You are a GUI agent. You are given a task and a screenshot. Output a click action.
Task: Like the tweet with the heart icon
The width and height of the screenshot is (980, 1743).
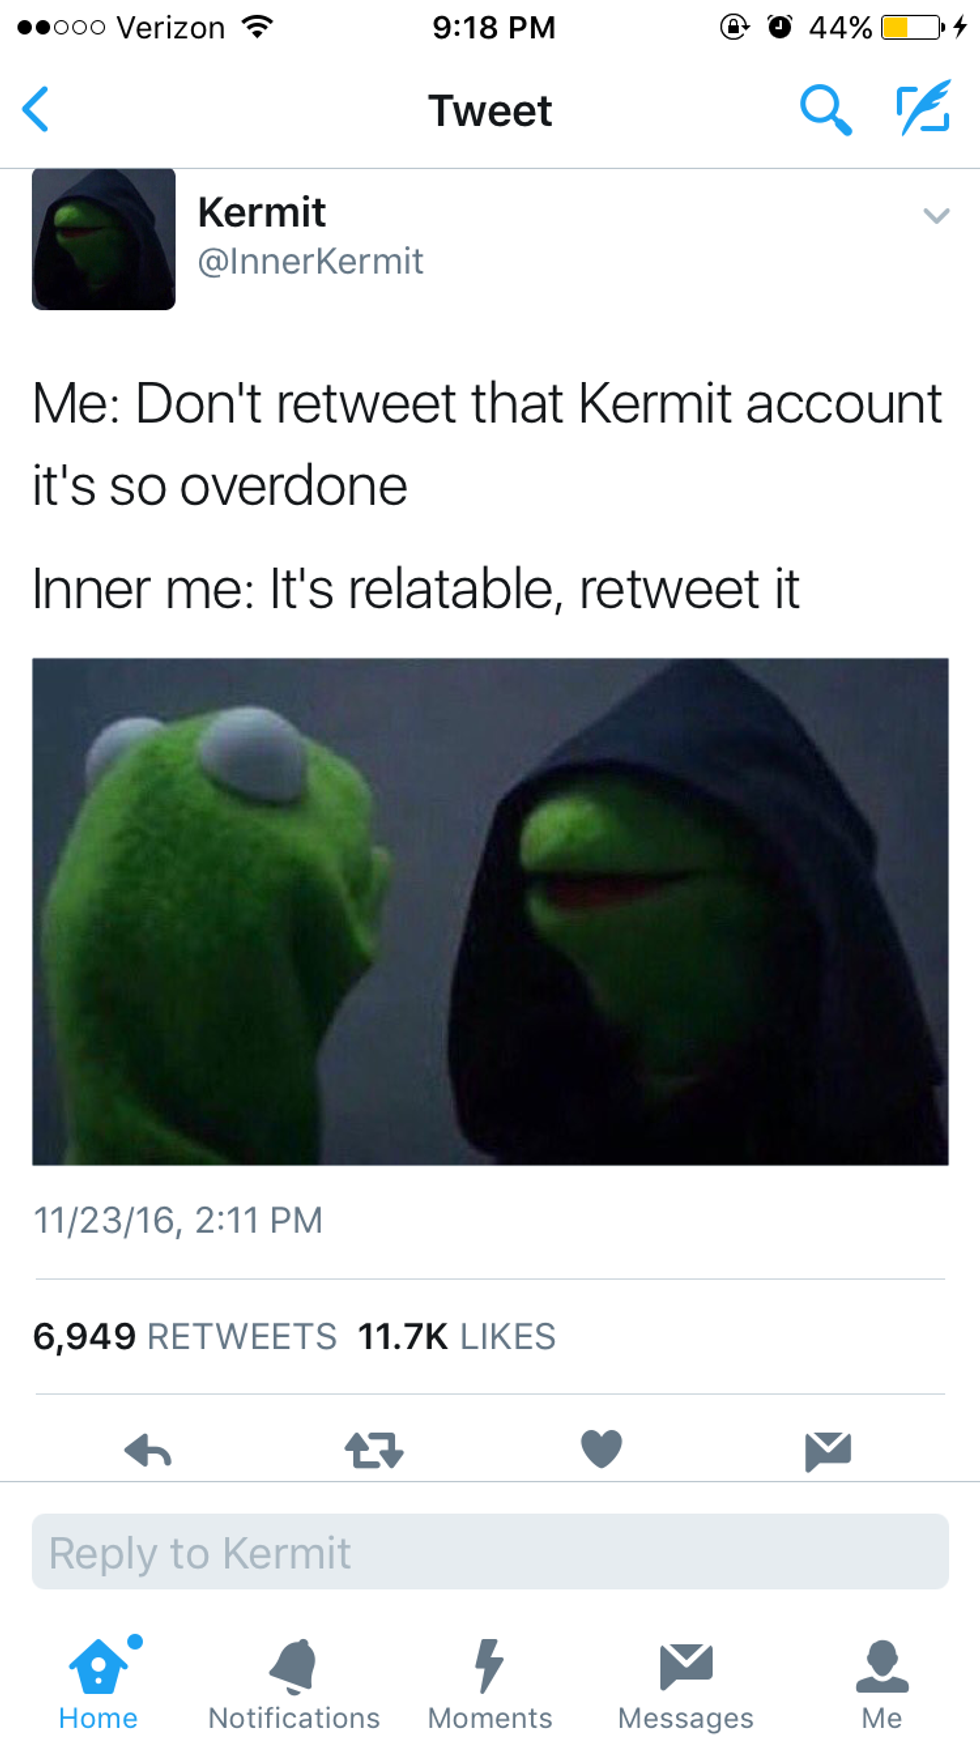coord(601,1448)
